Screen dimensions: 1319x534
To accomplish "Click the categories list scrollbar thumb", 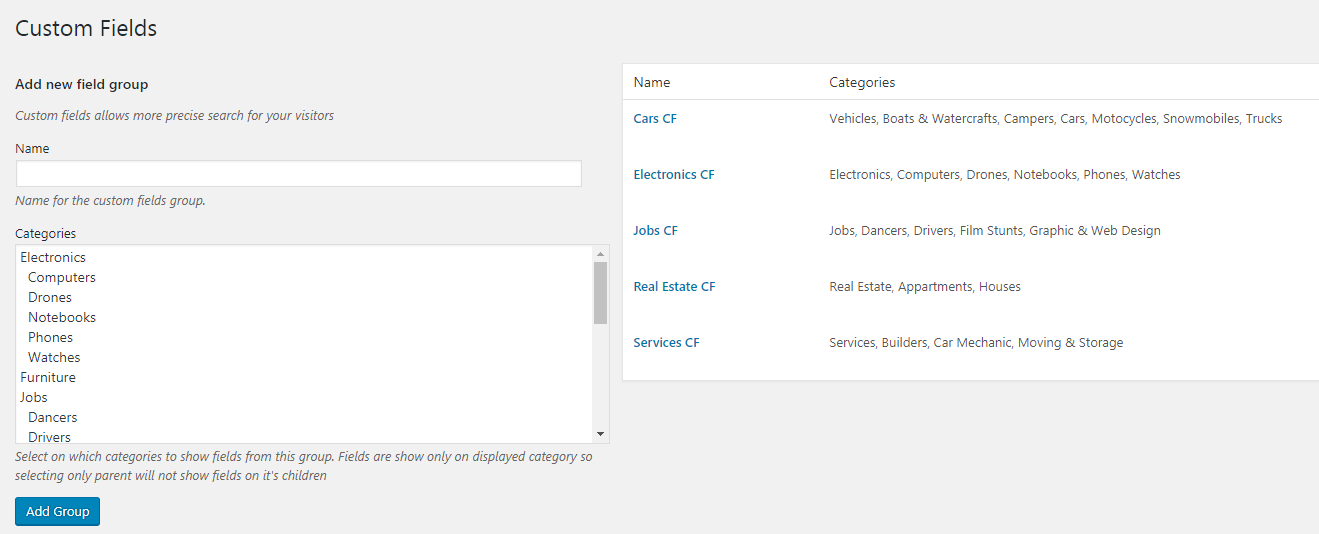I will click(x=600, y=293).
